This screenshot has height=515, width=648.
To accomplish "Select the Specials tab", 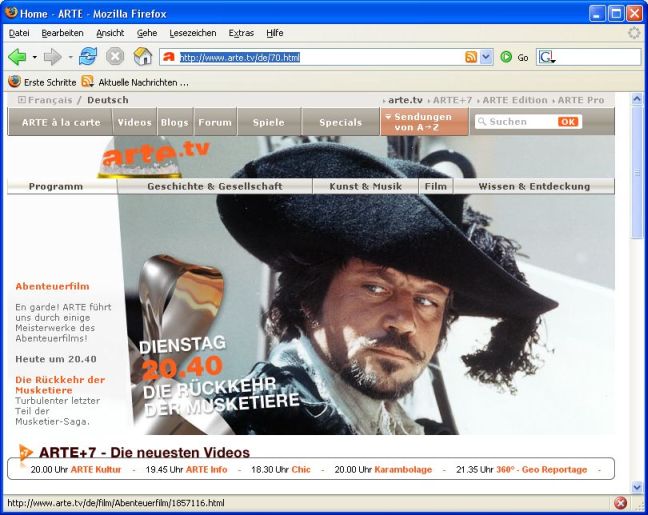I will [341, 122].
